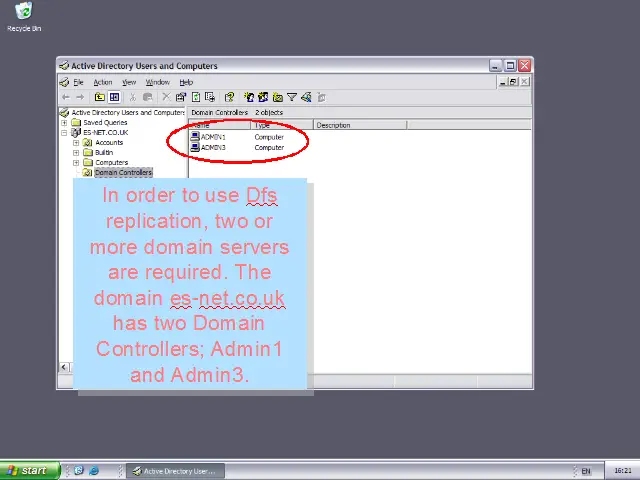Sort by the Description column header

point(360,125)
